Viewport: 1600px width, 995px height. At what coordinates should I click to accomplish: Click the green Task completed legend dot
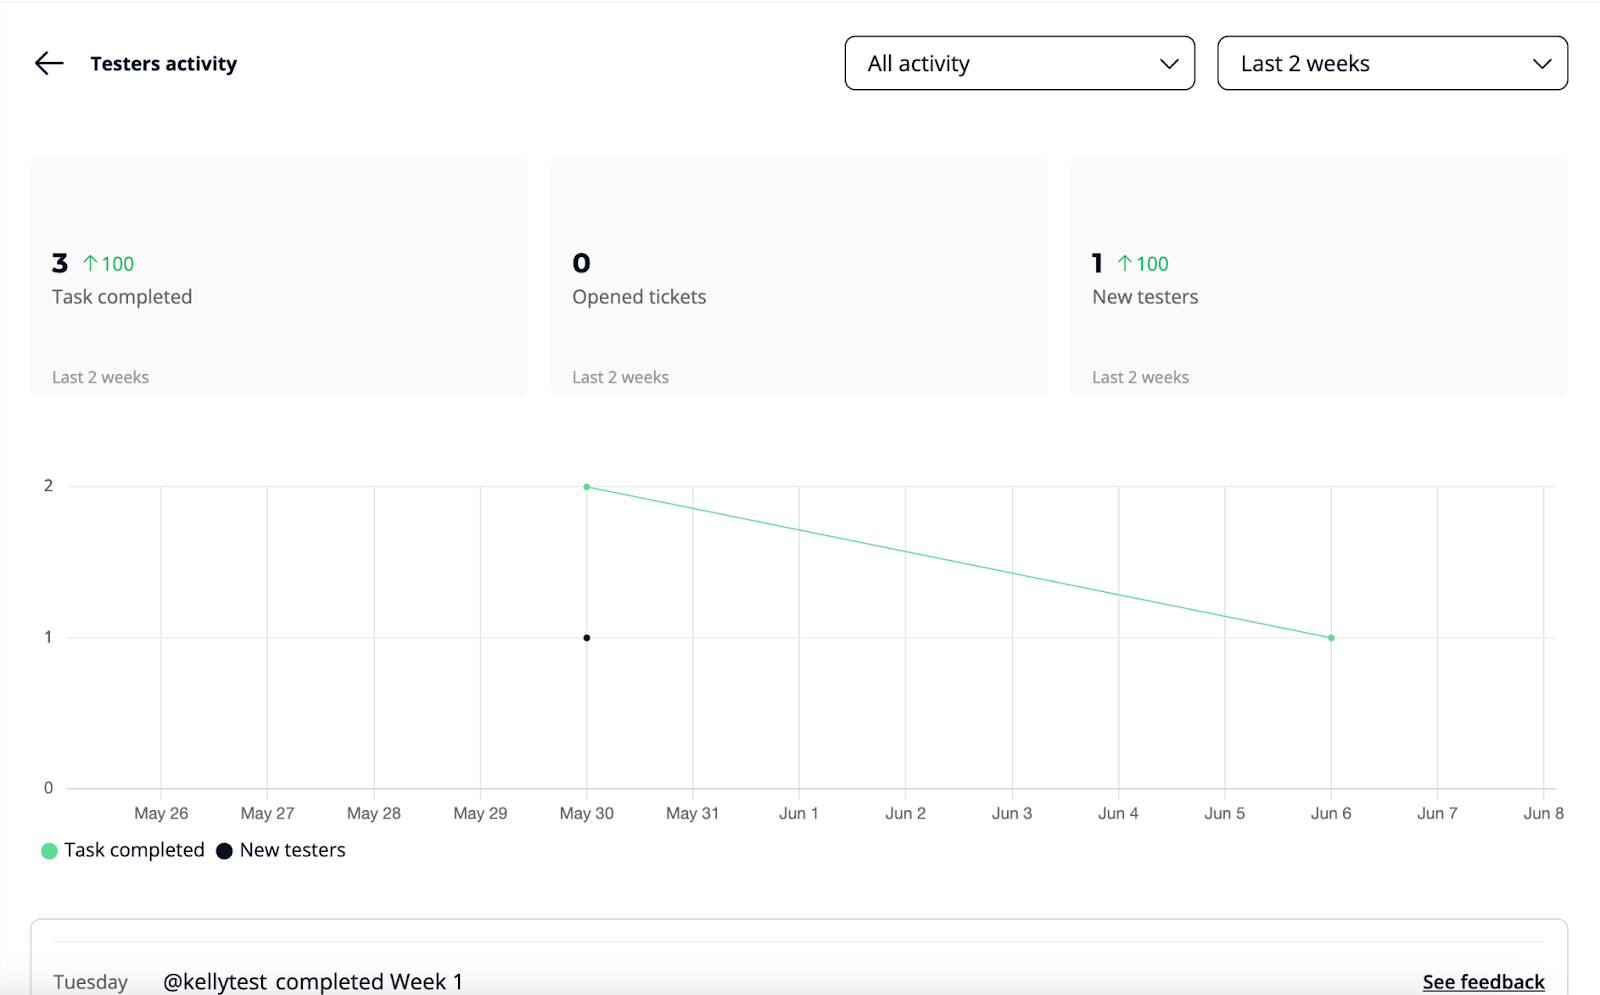click(49, 851)
